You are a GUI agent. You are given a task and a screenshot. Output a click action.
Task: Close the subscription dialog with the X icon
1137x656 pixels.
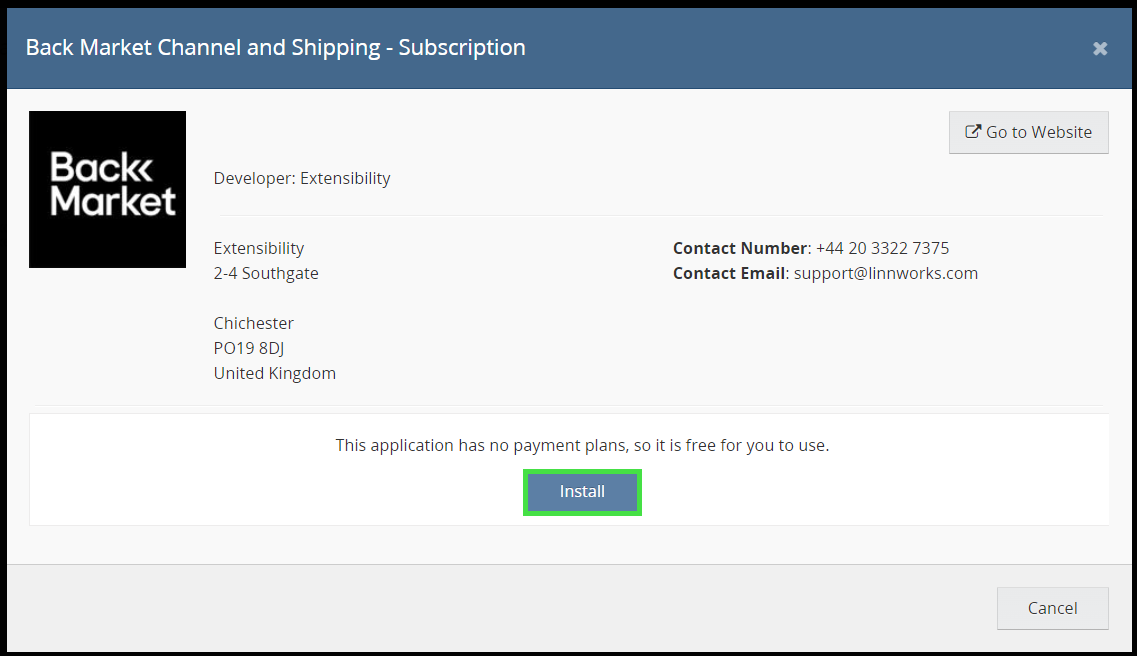point(1100,48)
